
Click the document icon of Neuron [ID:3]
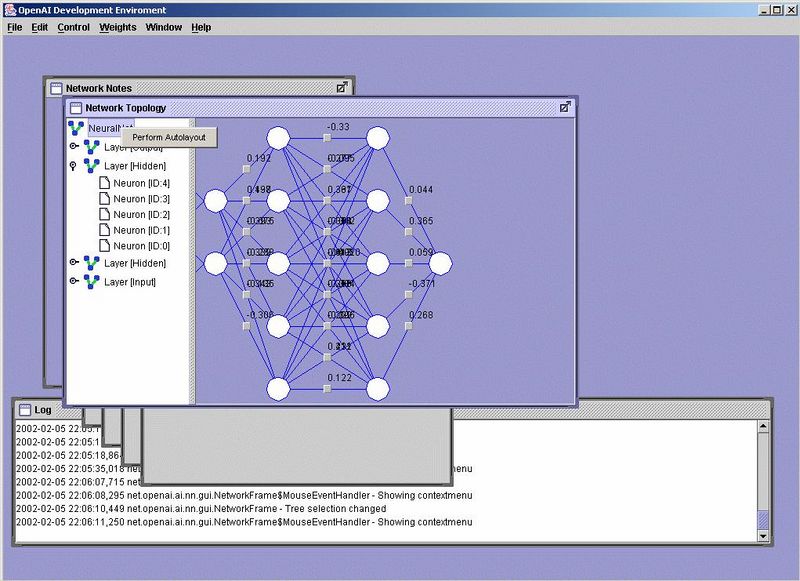click(105, 198)
